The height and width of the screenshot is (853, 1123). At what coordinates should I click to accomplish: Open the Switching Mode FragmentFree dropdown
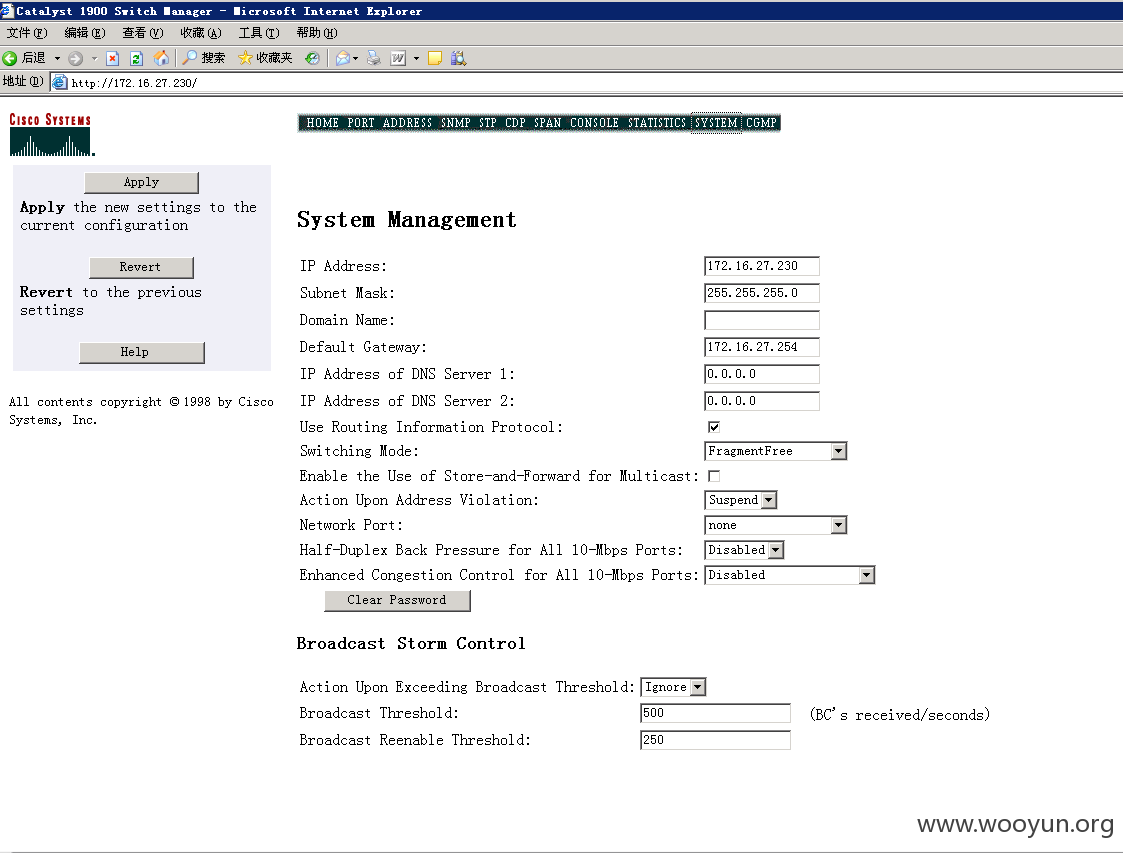[776, 451]
